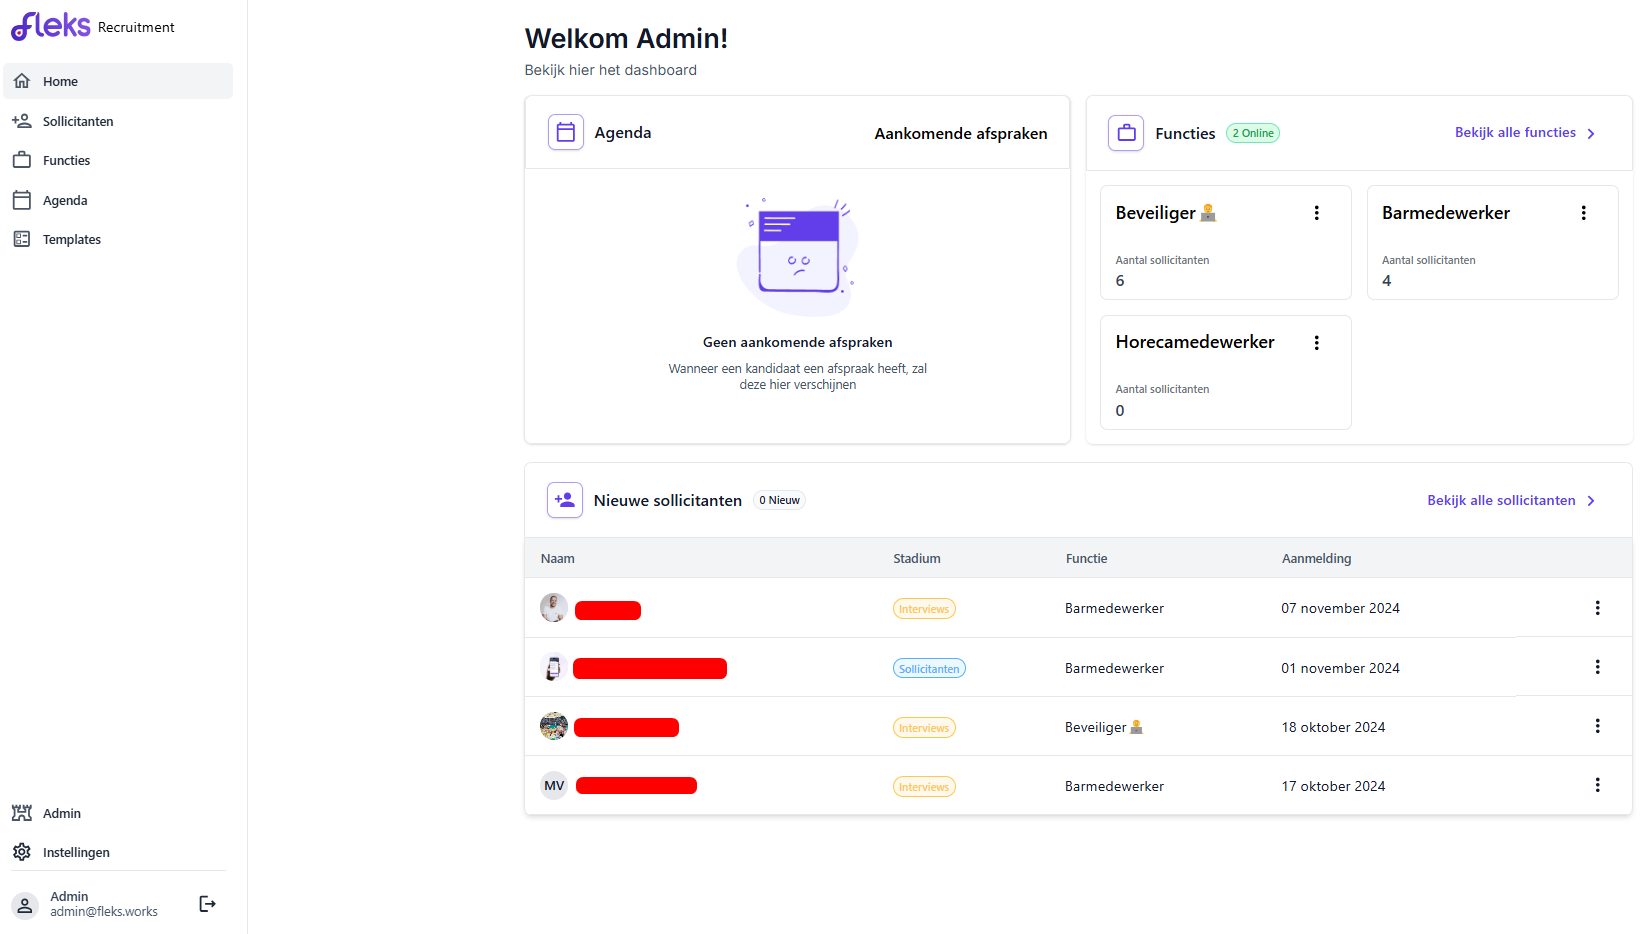Open the Sollicitanten section in the sidebar
The image size is (1649, 934).
click(77, 121)
